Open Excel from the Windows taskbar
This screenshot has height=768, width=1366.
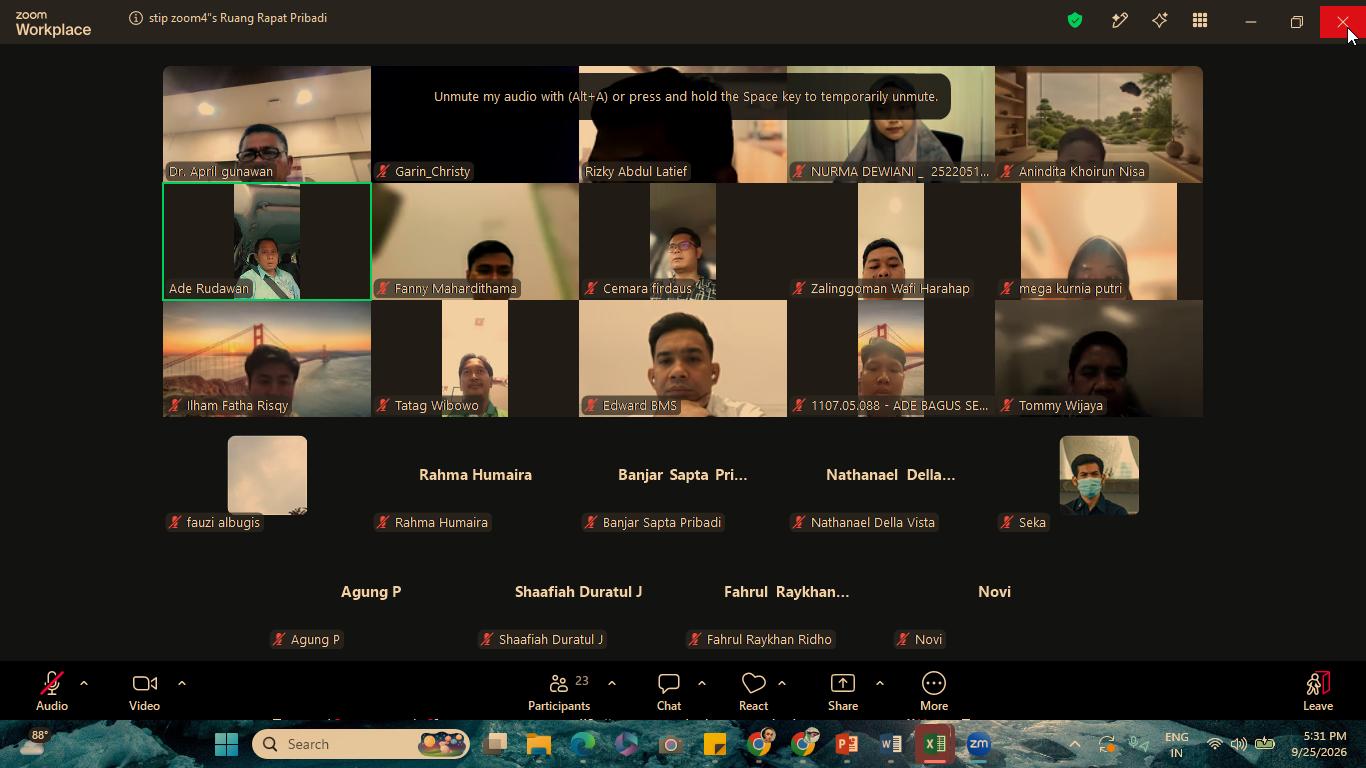coord(935,744)
